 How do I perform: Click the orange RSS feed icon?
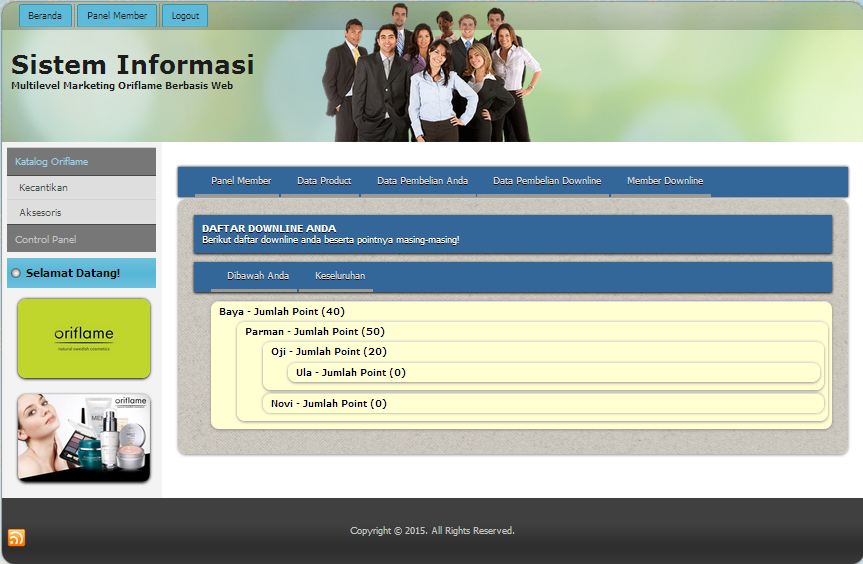coord(16,537)
